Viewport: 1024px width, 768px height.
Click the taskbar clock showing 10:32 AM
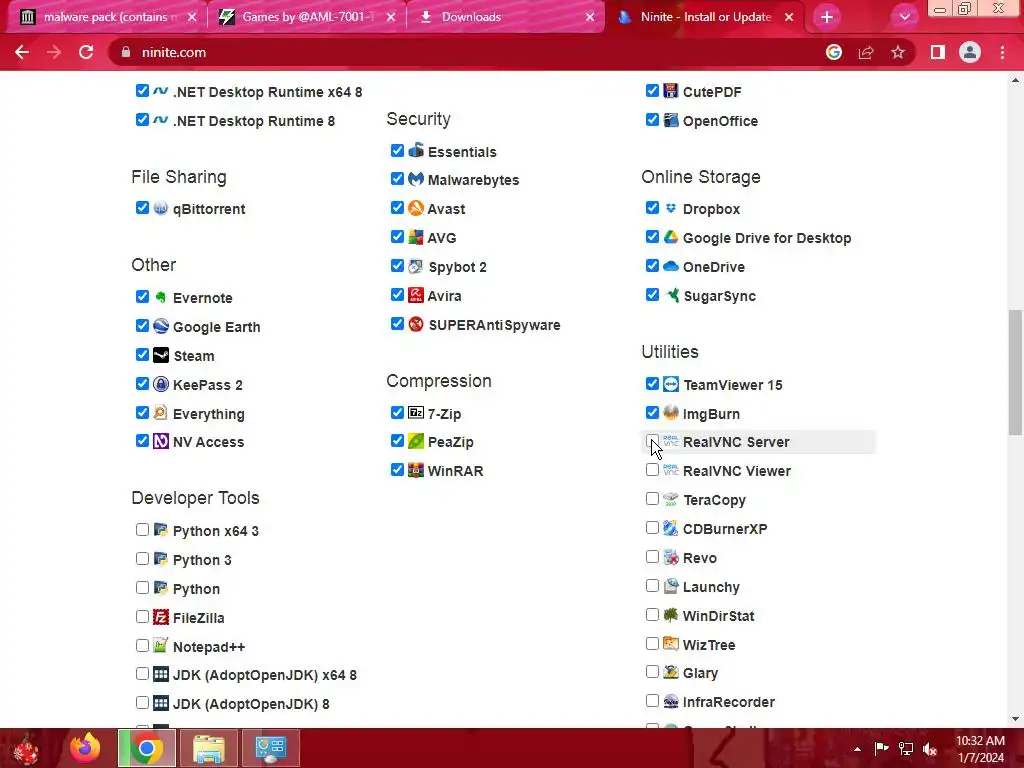980,748
